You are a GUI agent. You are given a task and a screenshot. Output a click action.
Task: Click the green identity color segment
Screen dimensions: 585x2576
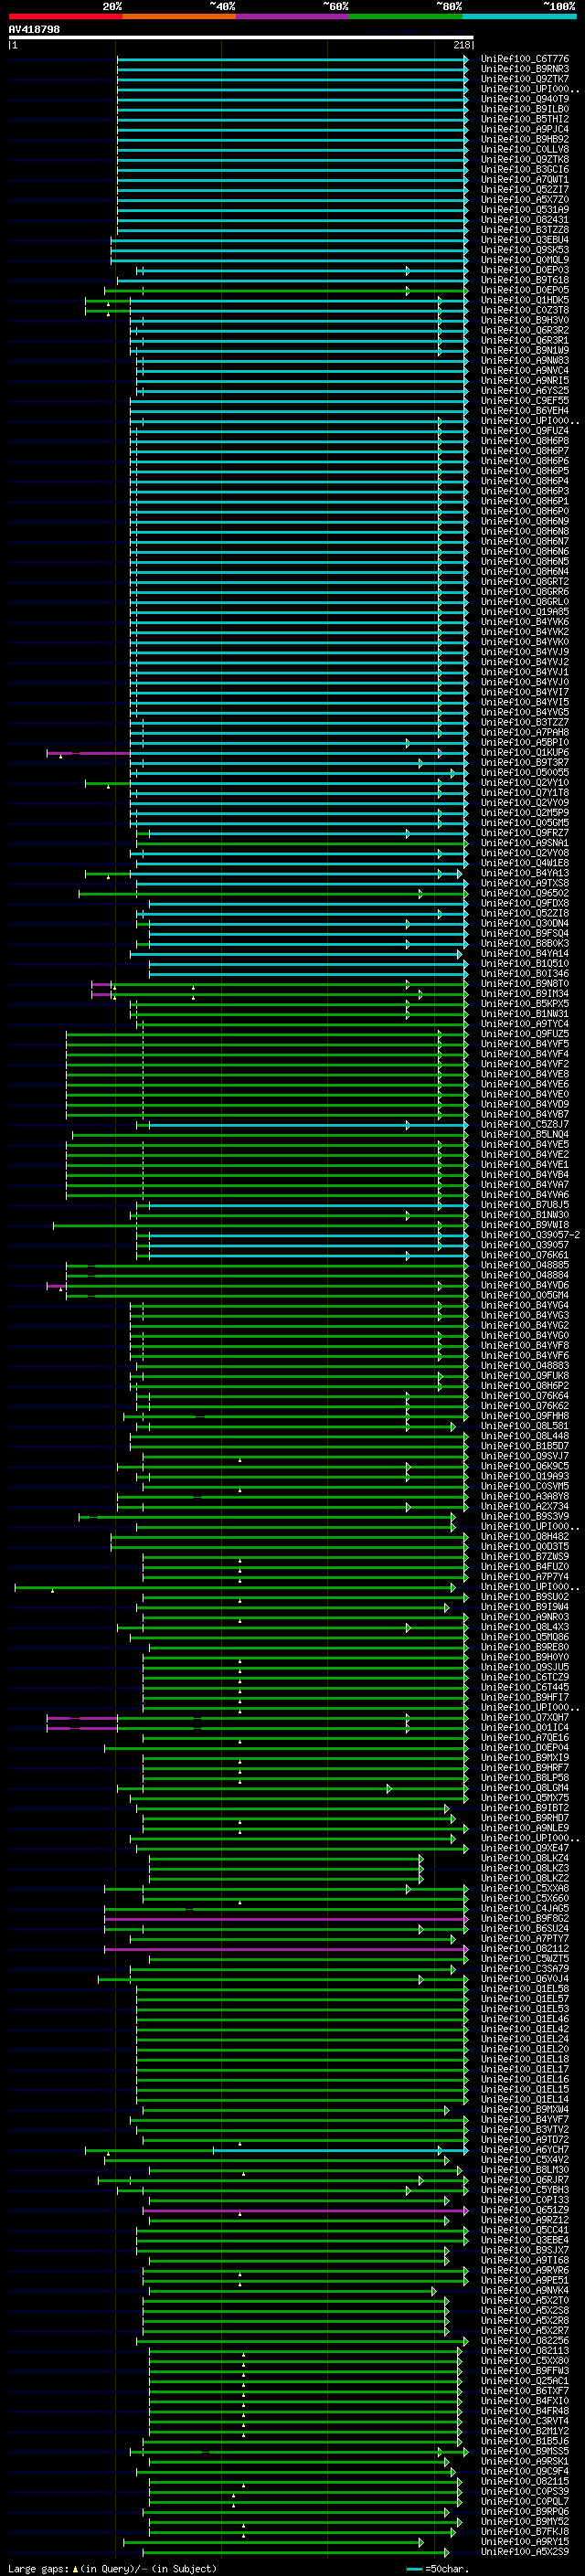[406, 17]
